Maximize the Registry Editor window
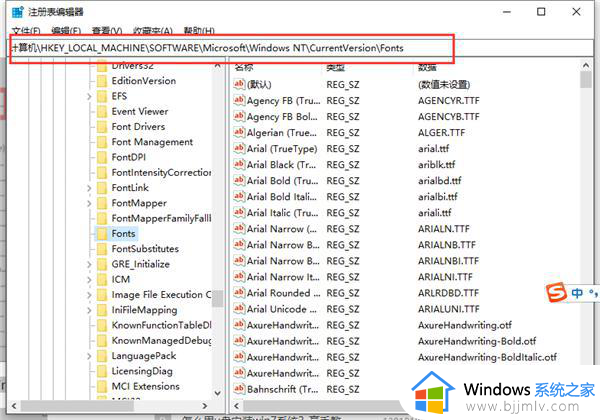Screen dimensions: 600x420 coord(541,12)
